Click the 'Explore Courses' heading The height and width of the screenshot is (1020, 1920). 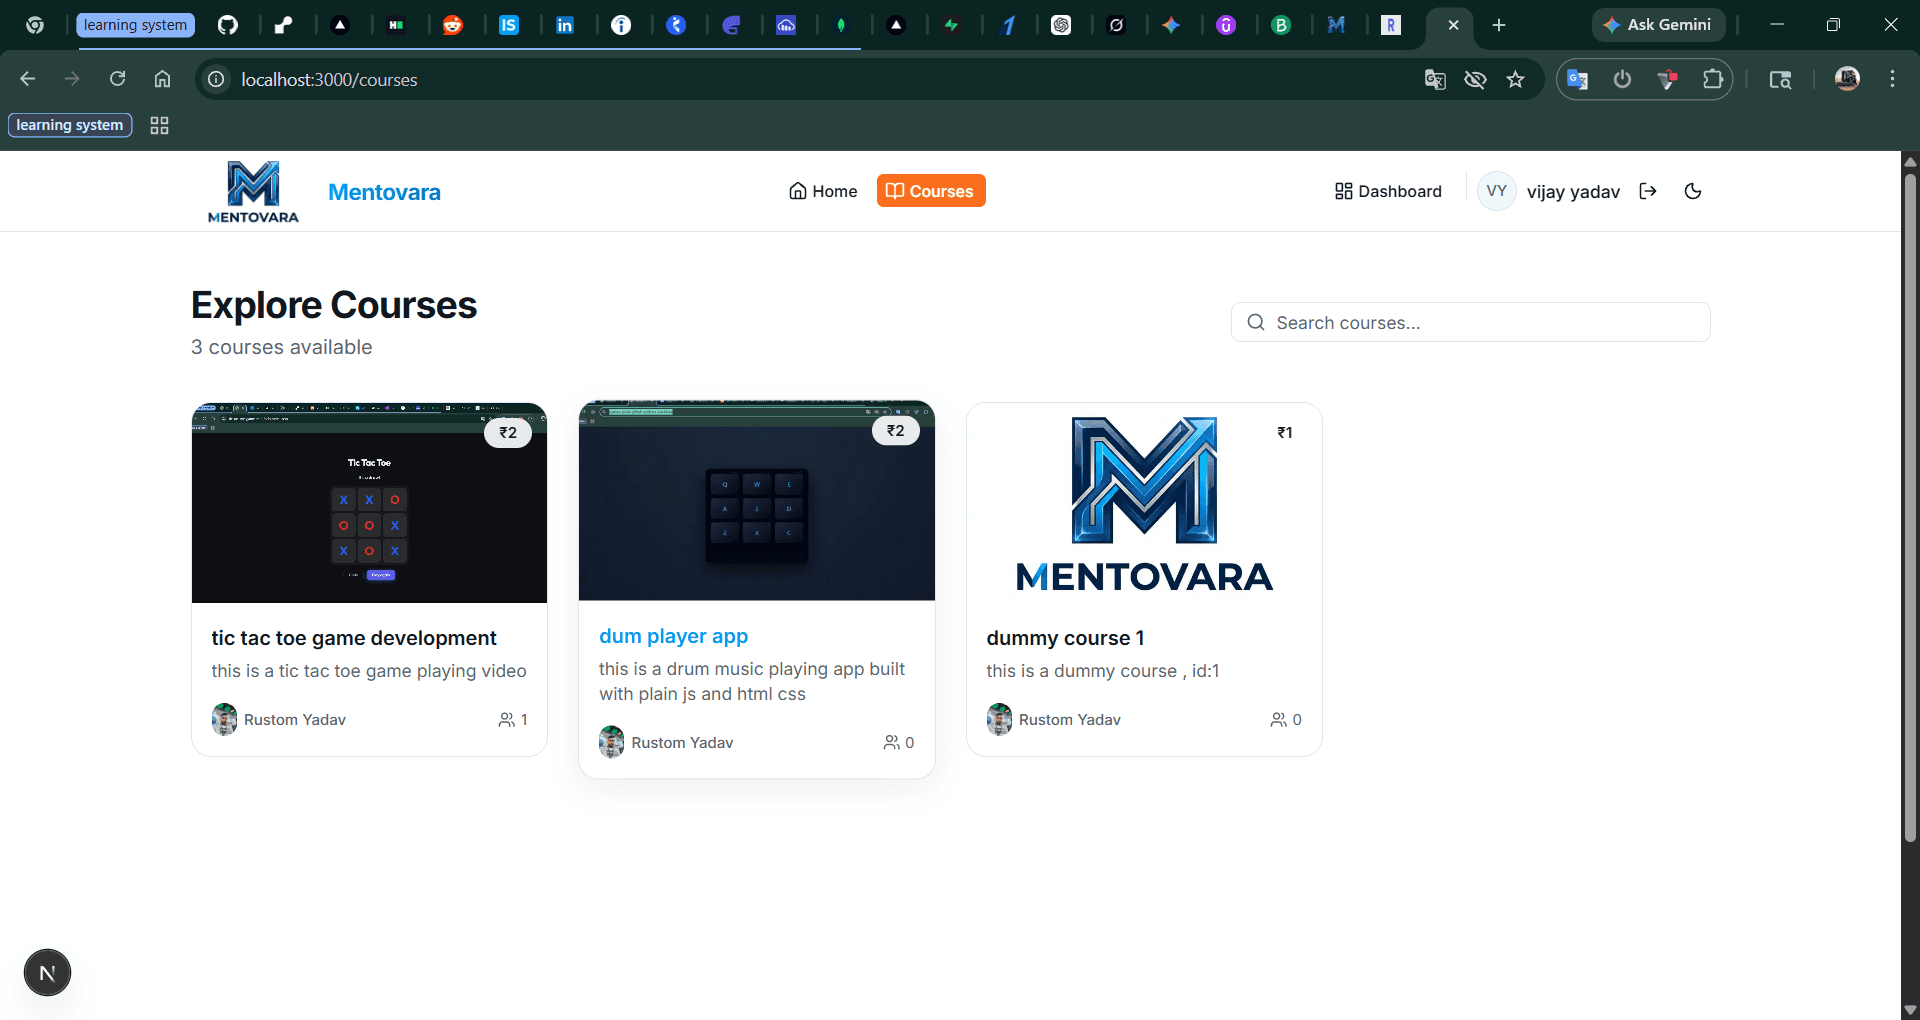coord(334,305)
